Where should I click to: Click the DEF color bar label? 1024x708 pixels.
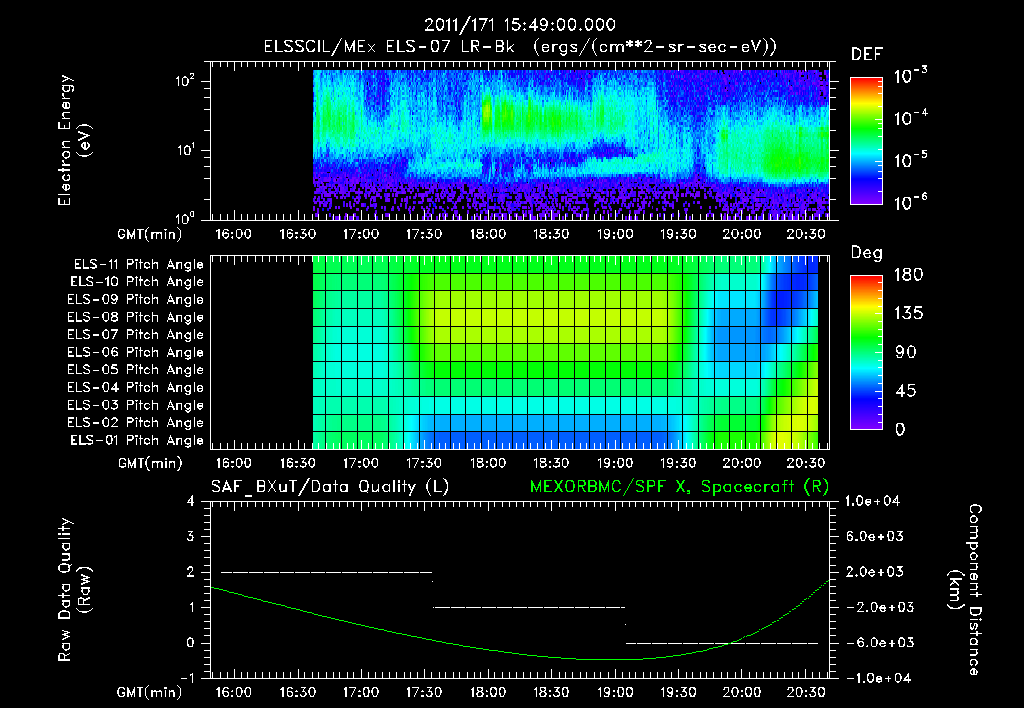(x=867, y=54)
